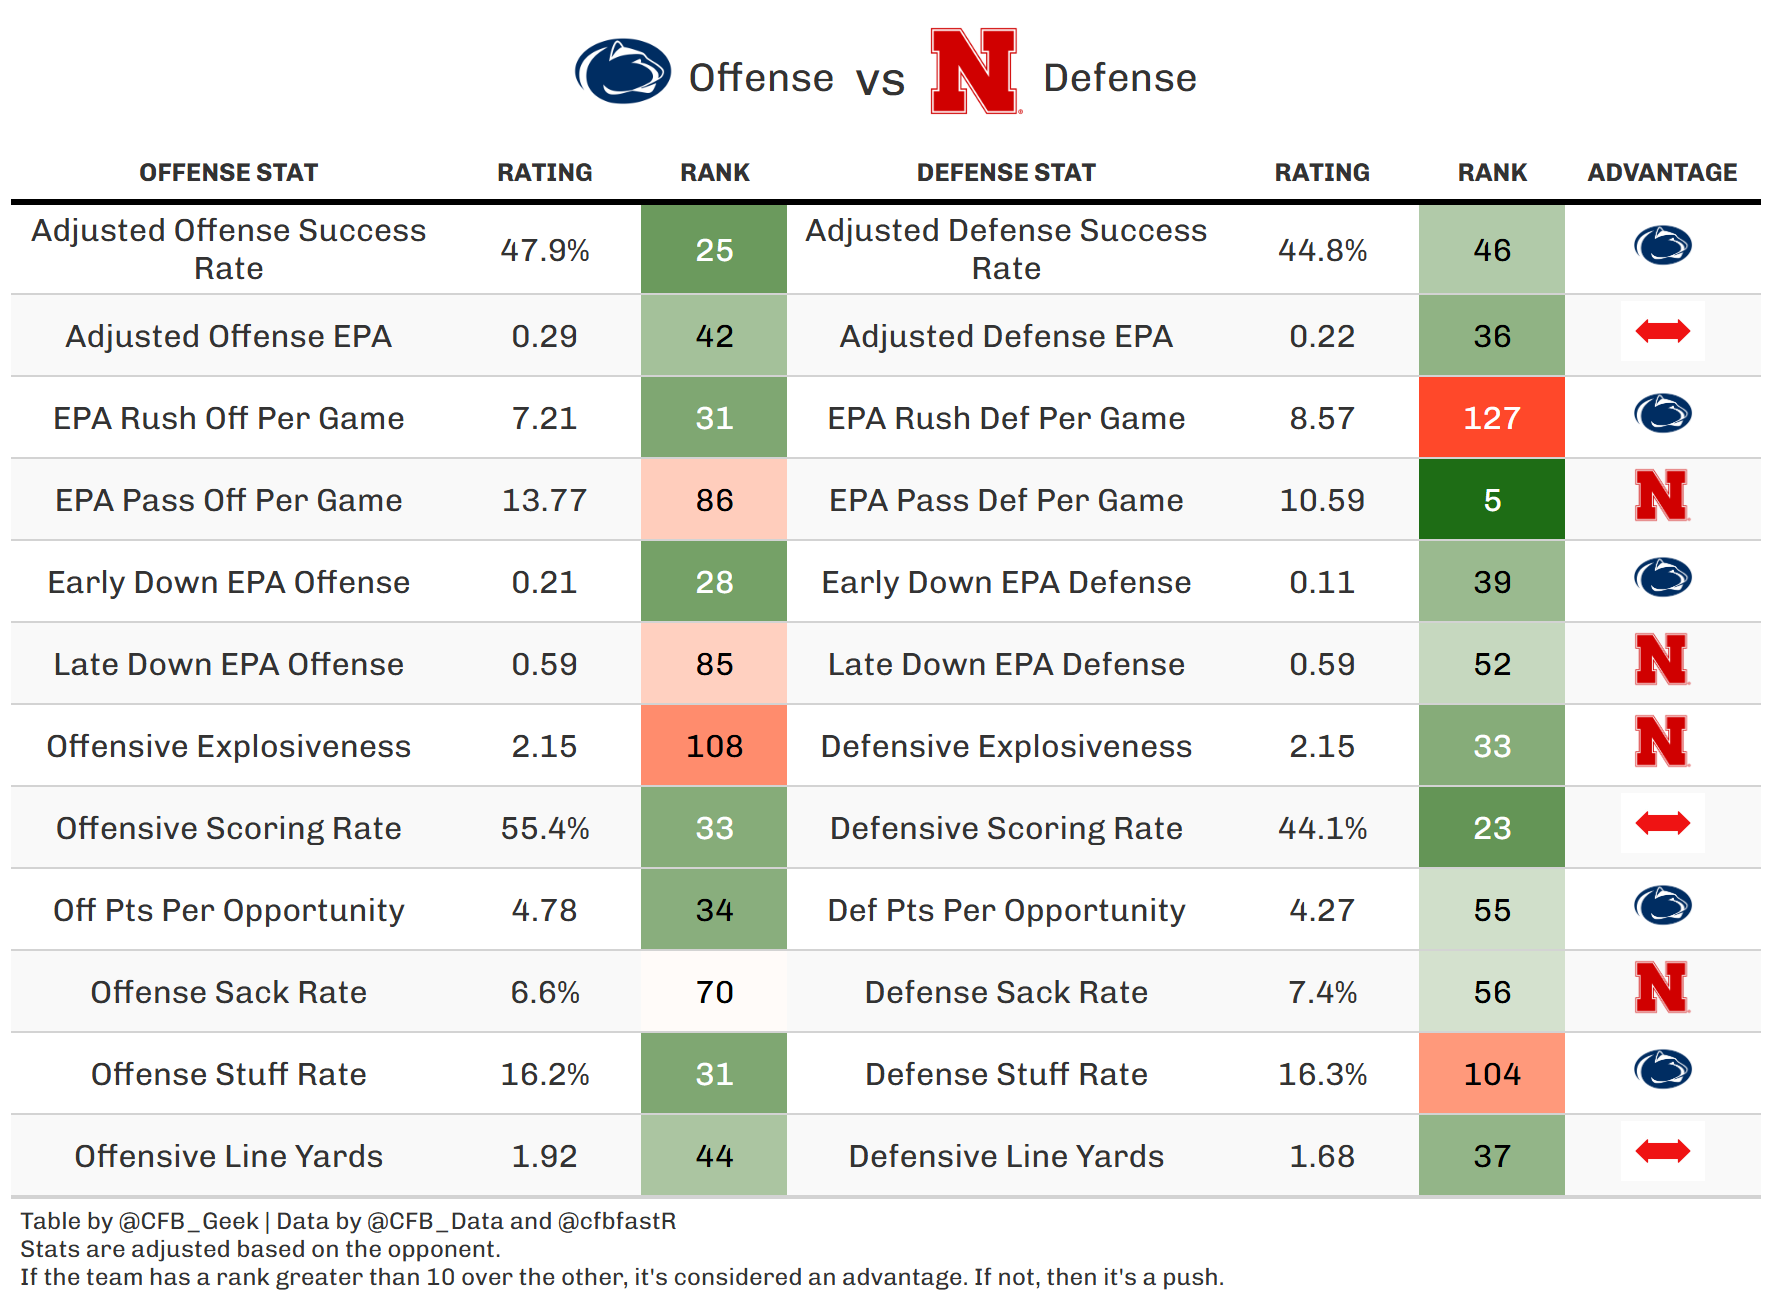The image size is (1770, 1312).
Task: Click the 55.4% Offensive Scoring Rate rating
Action: 545,828
